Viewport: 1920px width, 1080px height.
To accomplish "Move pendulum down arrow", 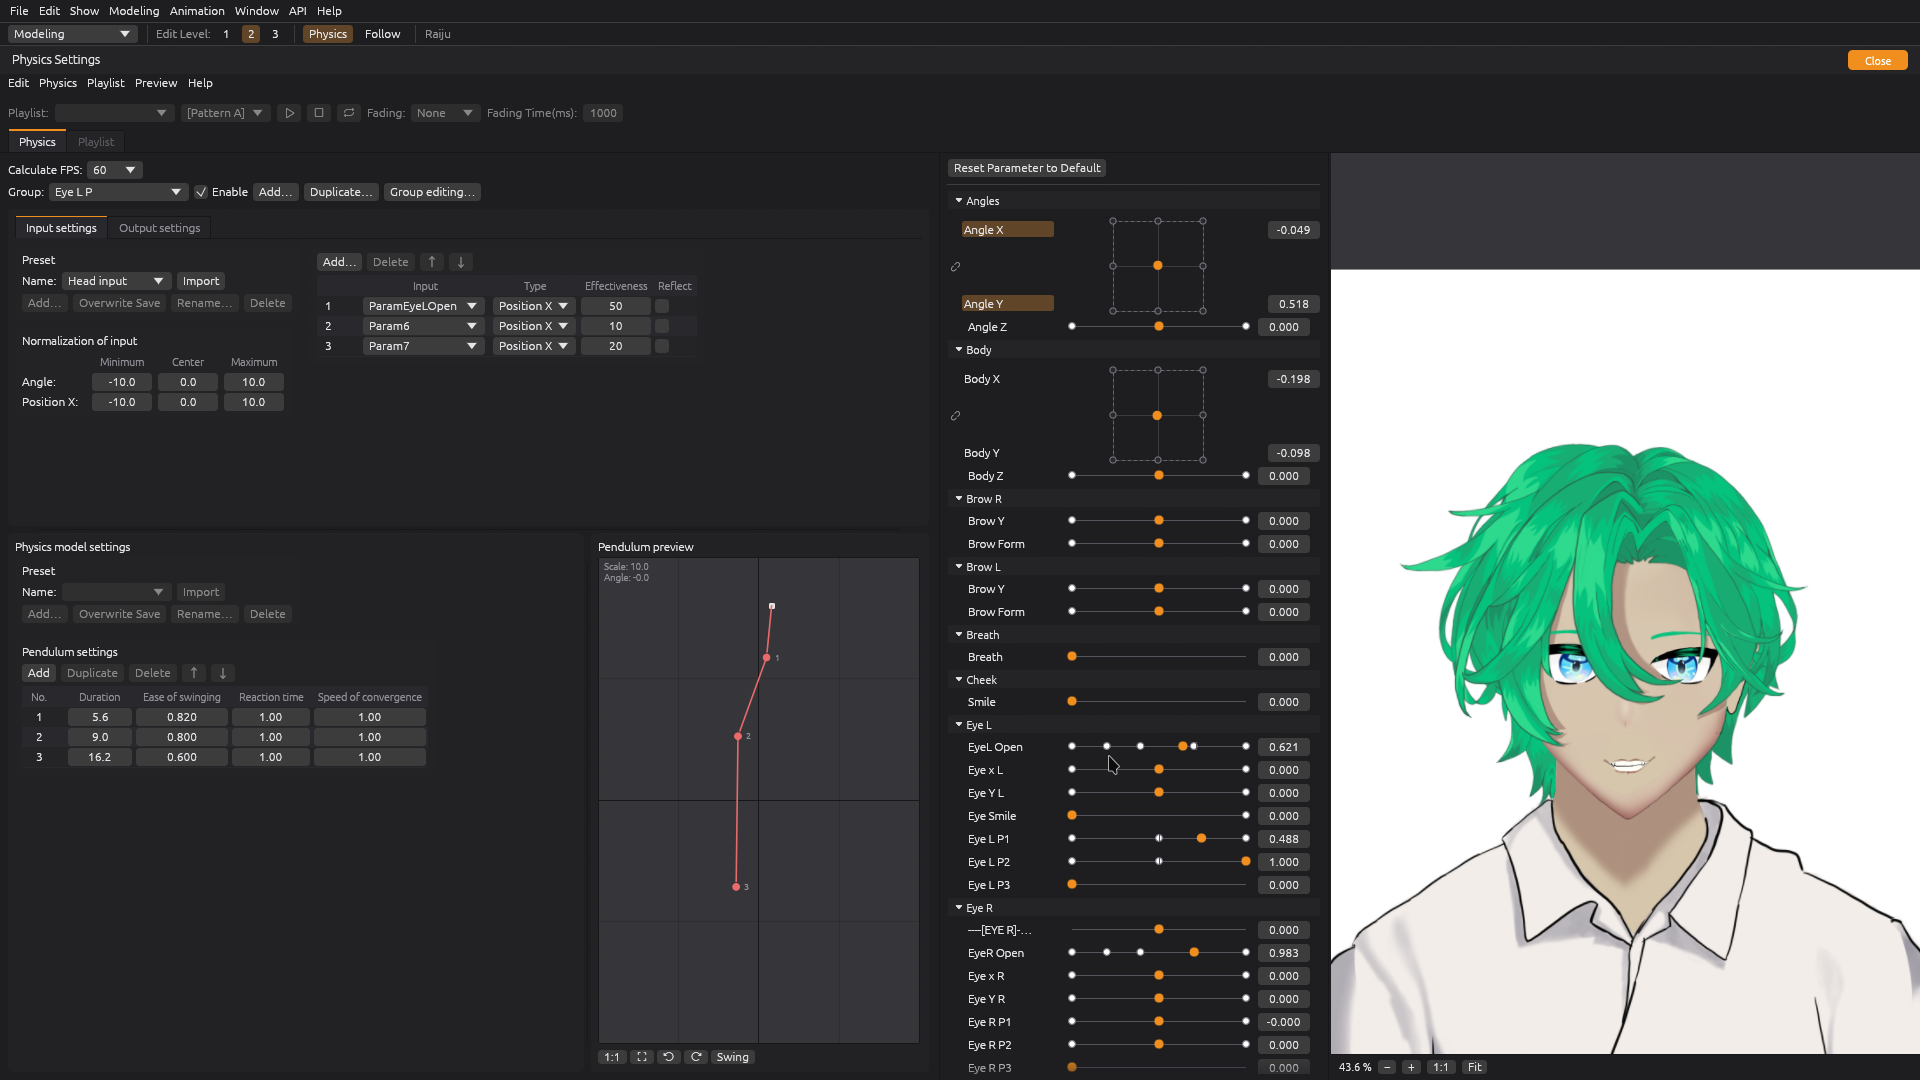I will coord(223,673).
